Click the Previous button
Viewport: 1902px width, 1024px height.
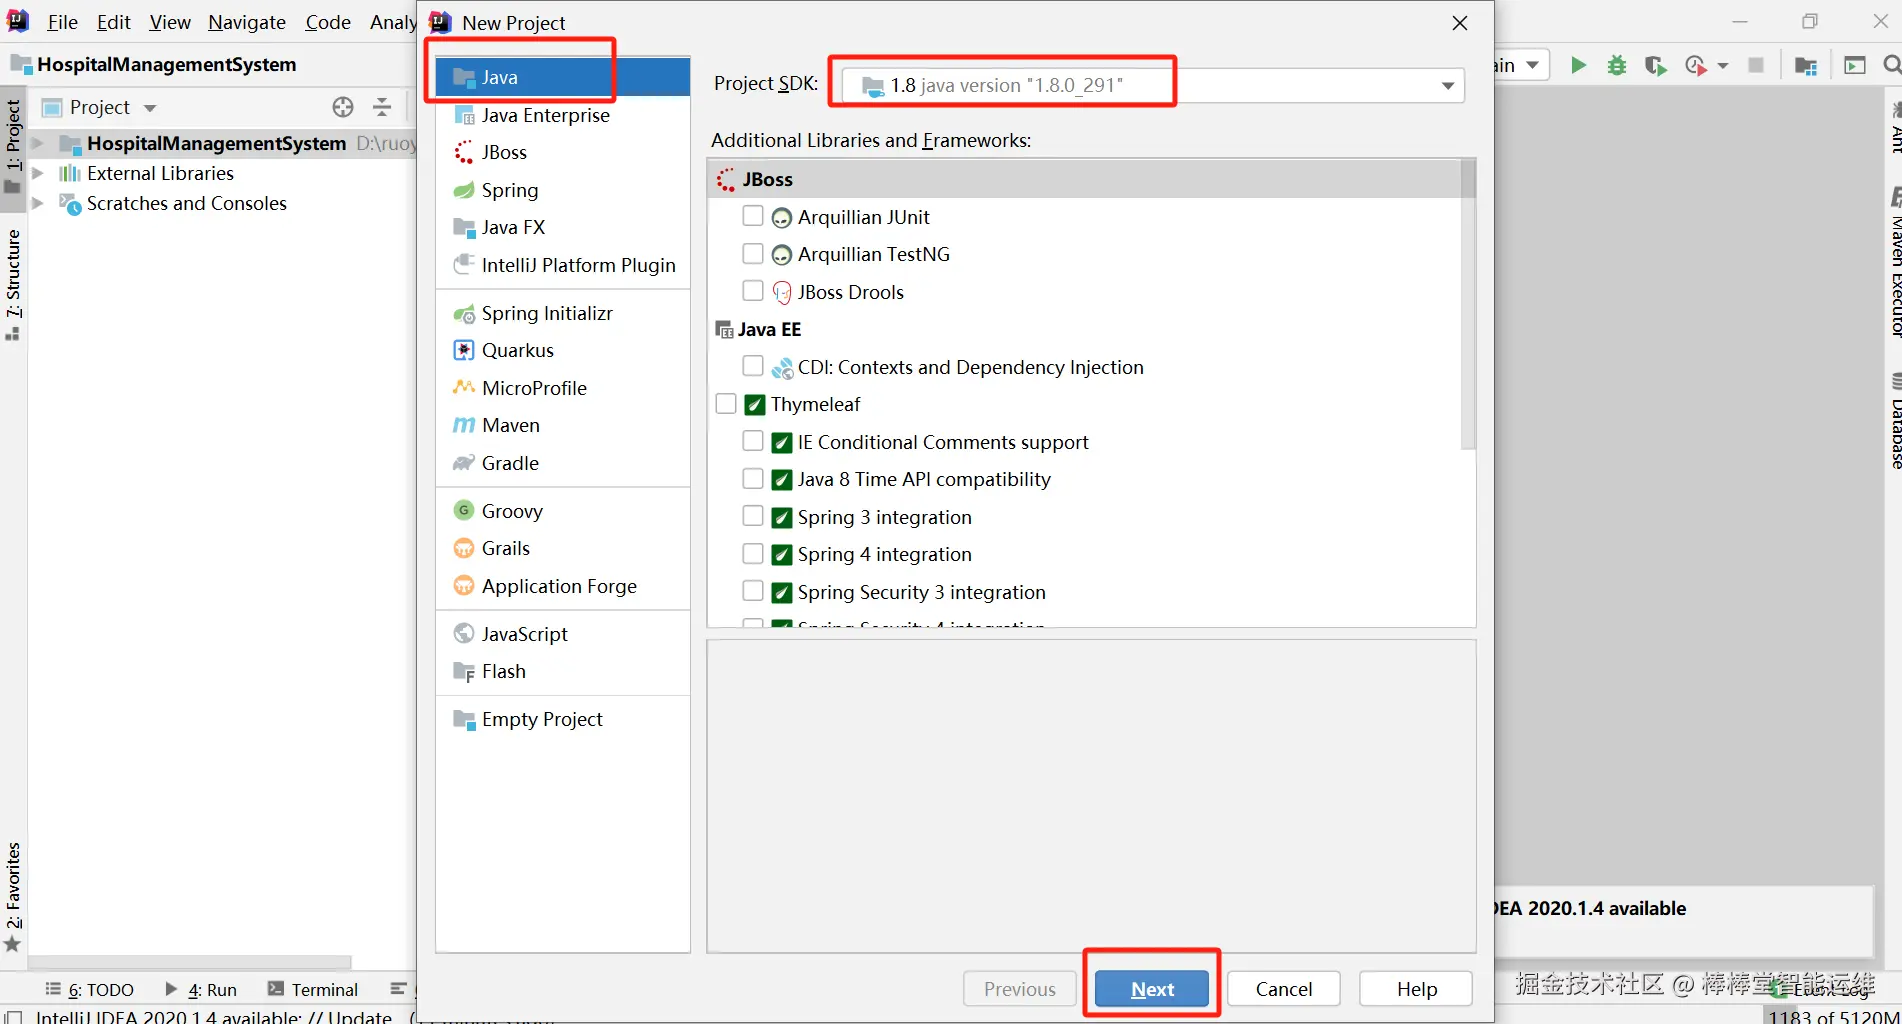click(1020, 989)
